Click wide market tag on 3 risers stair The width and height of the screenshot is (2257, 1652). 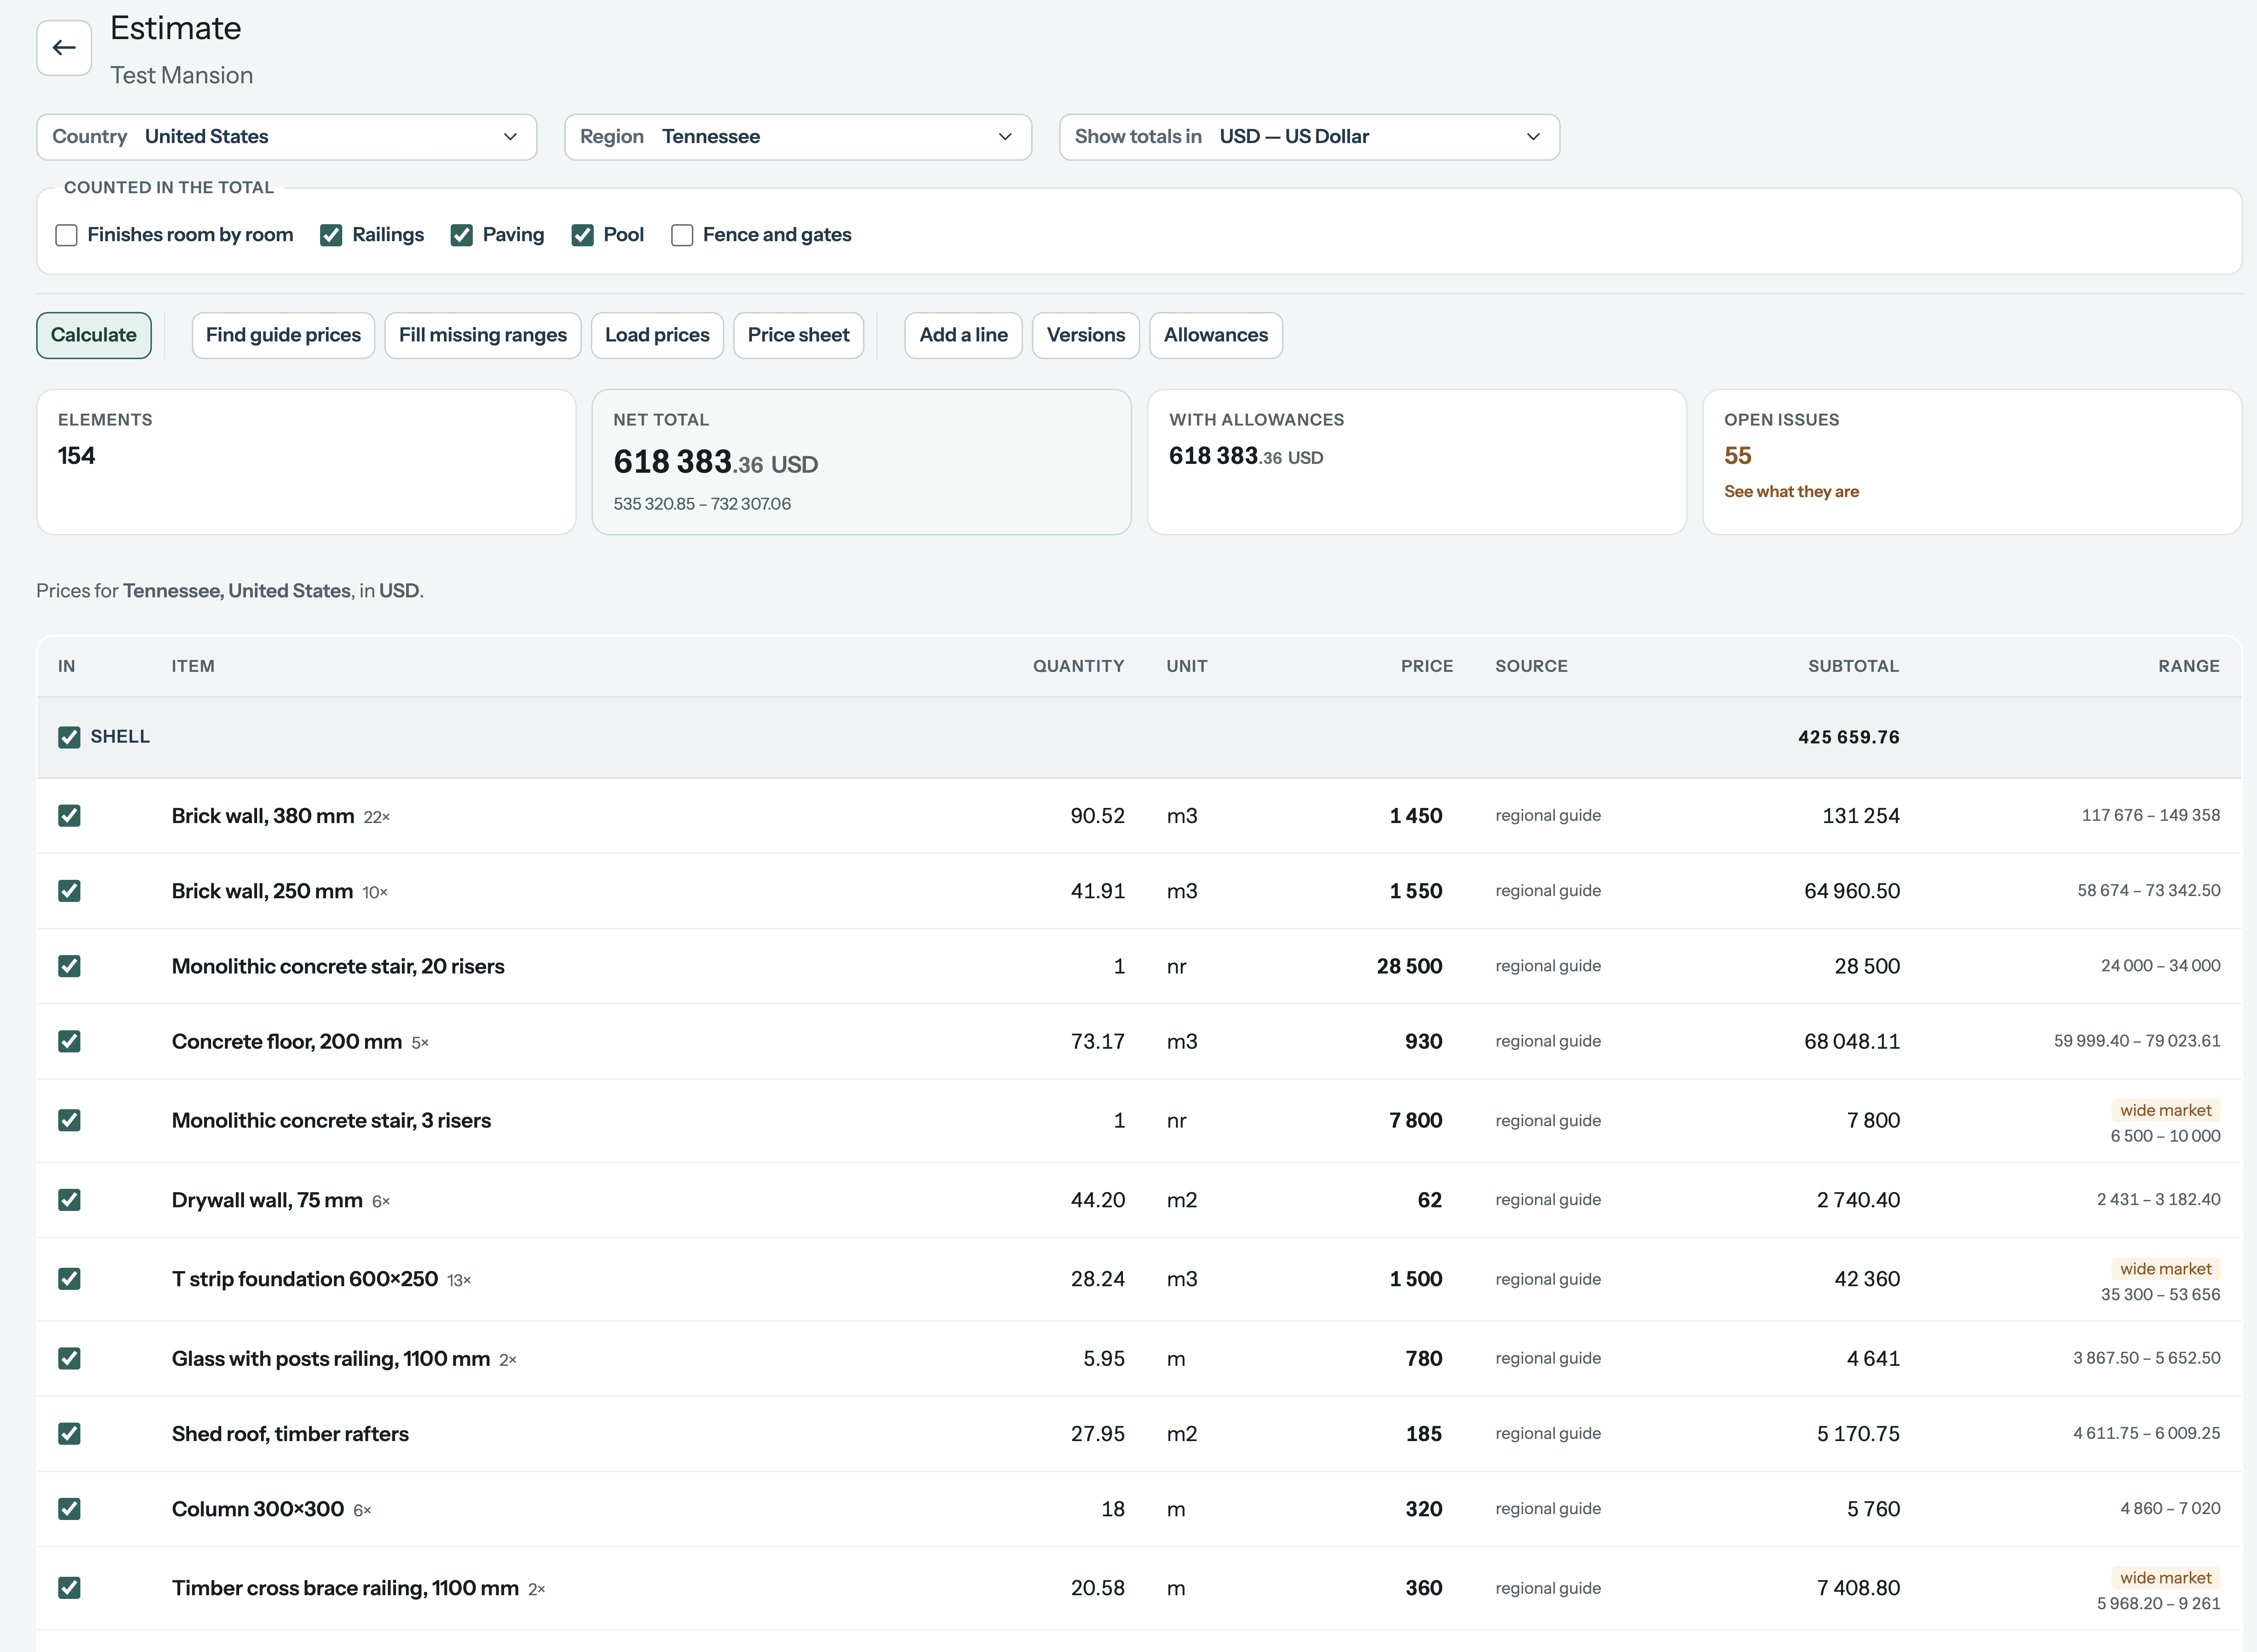click(x=2165, y=1110)
